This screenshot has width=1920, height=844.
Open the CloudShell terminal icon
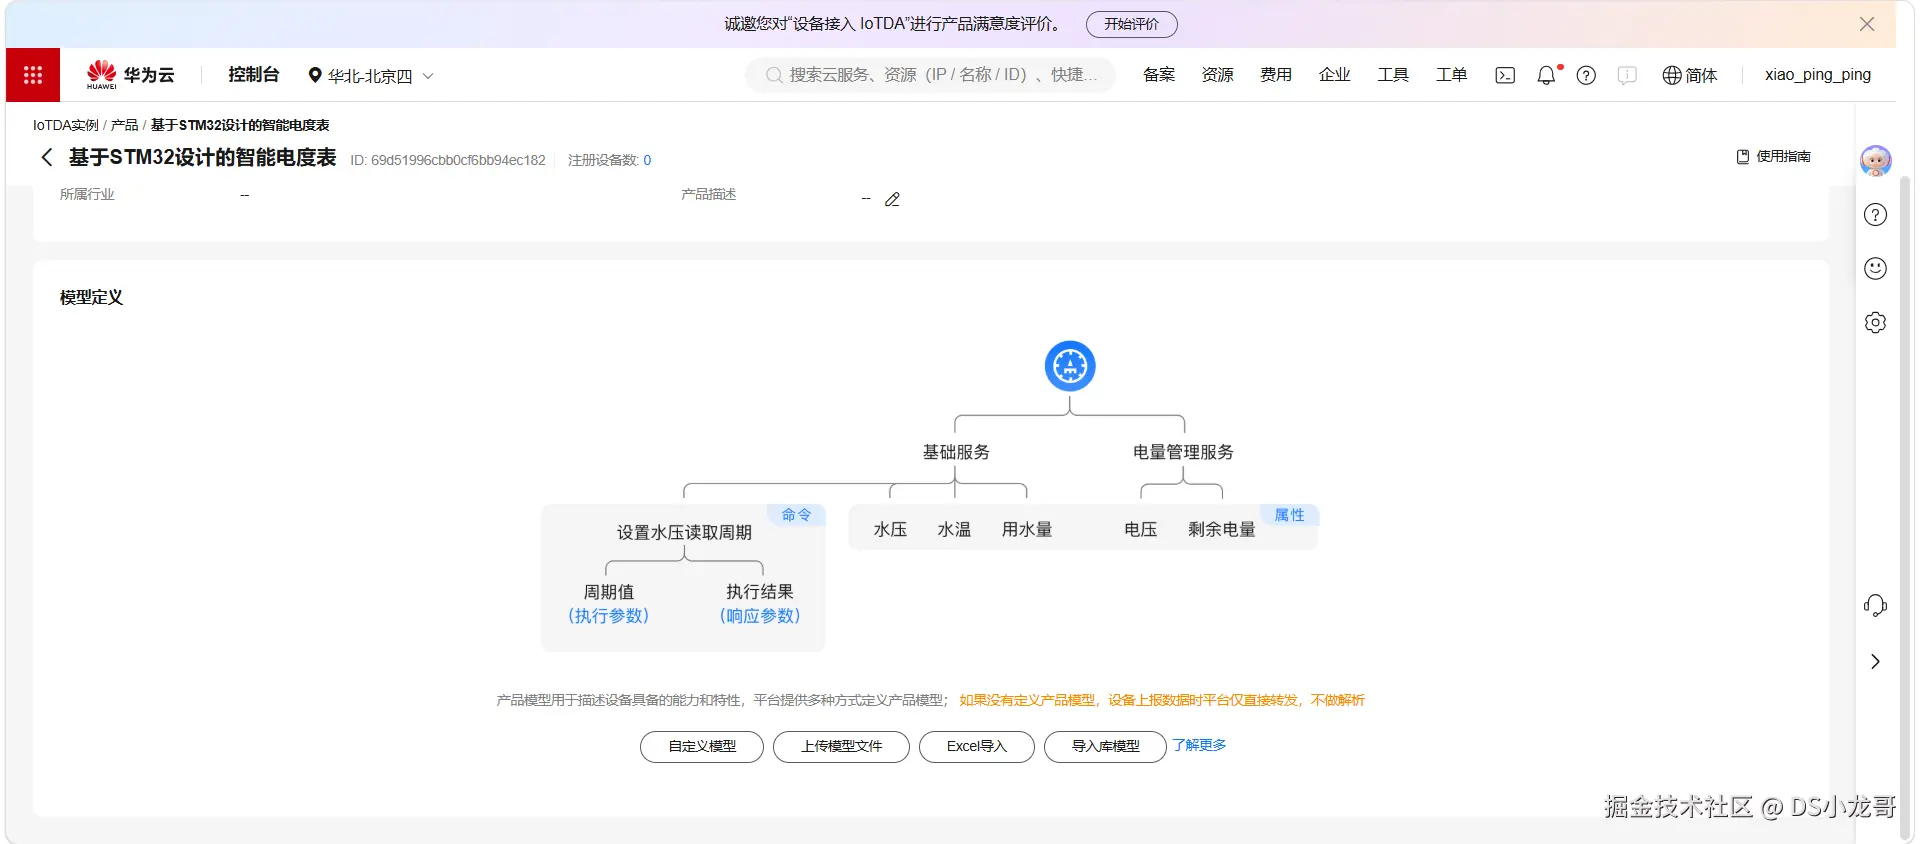pos(1505,75)
